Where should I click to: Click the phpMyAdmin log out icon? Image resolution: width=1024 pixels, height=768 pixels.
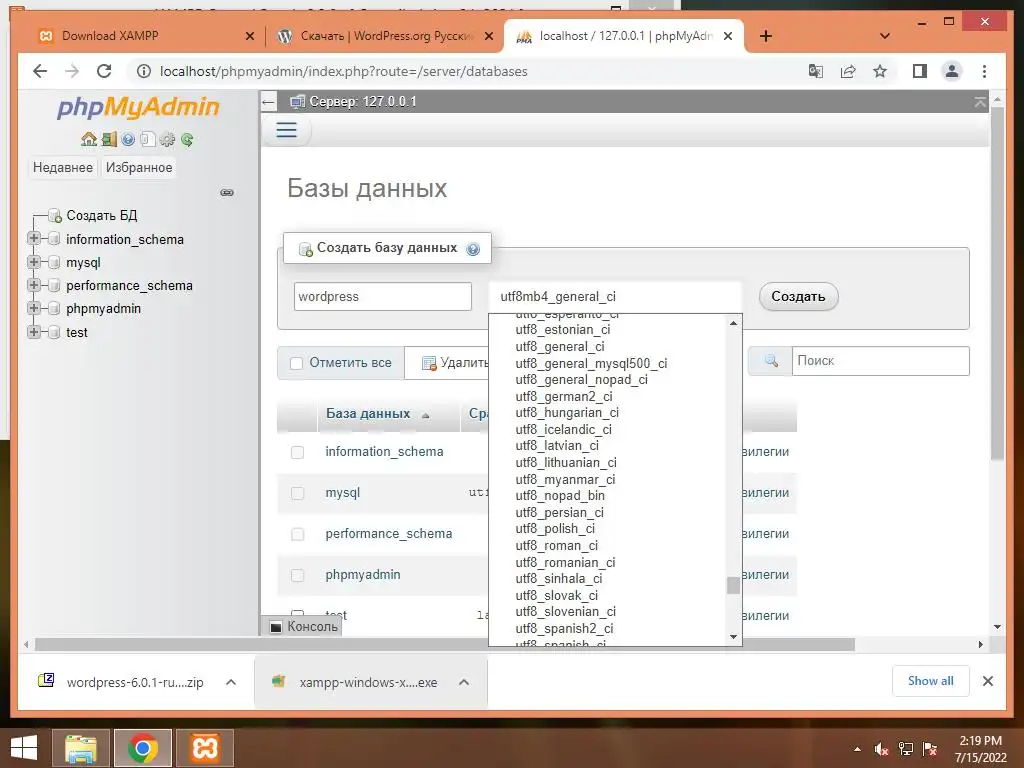point(108,139)
